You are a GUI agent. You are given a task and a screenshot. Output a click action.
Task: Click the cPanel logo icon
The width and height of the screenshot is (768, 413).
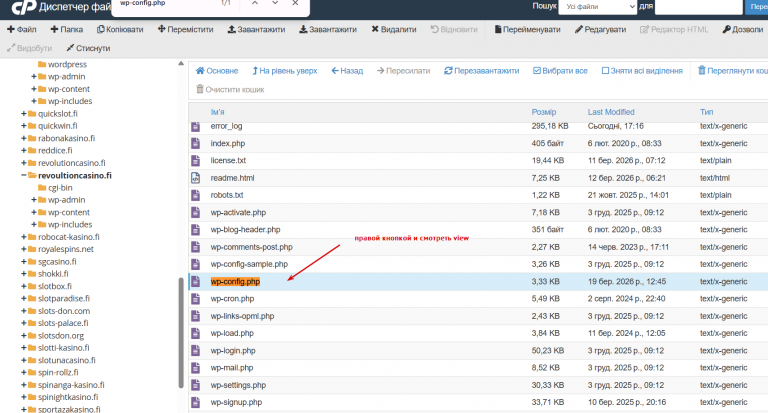point(24,7)
